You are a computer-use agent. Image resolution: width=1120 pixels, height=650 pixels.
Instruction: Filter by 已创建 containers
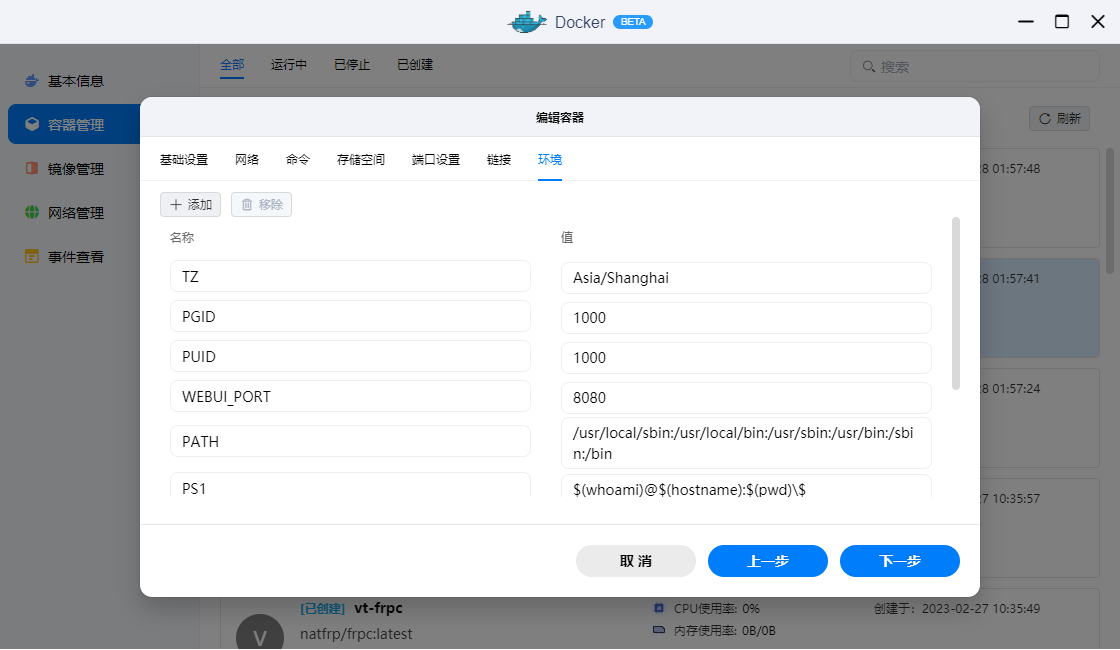tap(415, 65)
